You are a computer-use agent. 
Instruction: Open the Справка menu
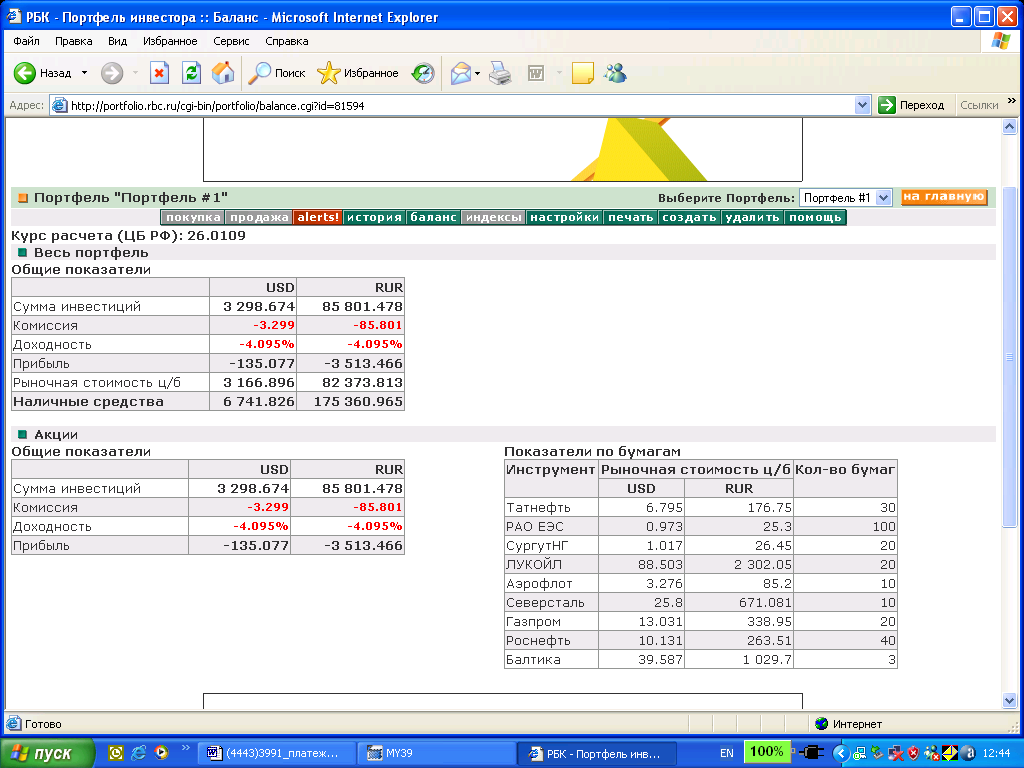[287, 41]
